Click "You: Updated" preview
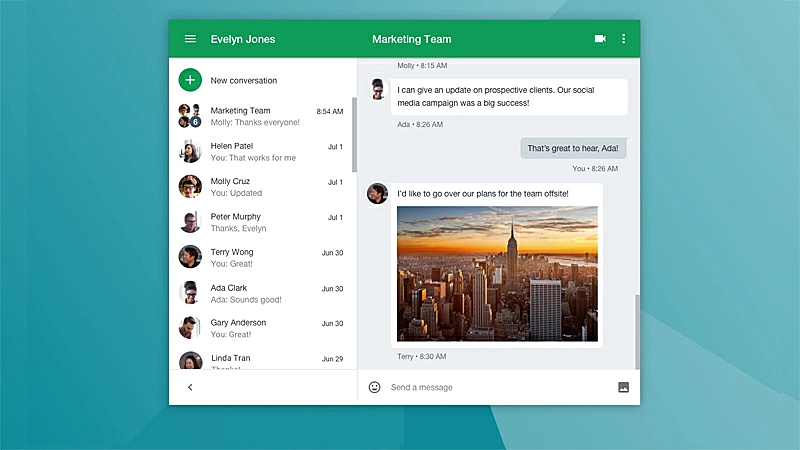The image size is (800, 450). pyautogui.click(x=236, y=193)
